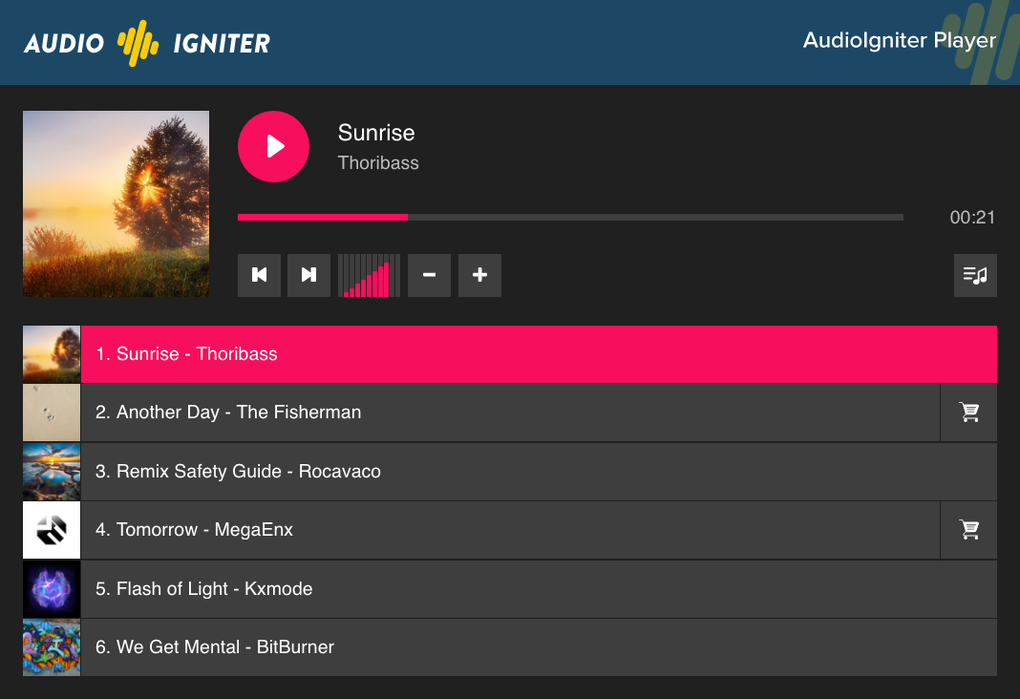The width and height of the screenshot is (1020, 699).
Task: Click the volume bars indicator
Action: (x=369, y=275)
